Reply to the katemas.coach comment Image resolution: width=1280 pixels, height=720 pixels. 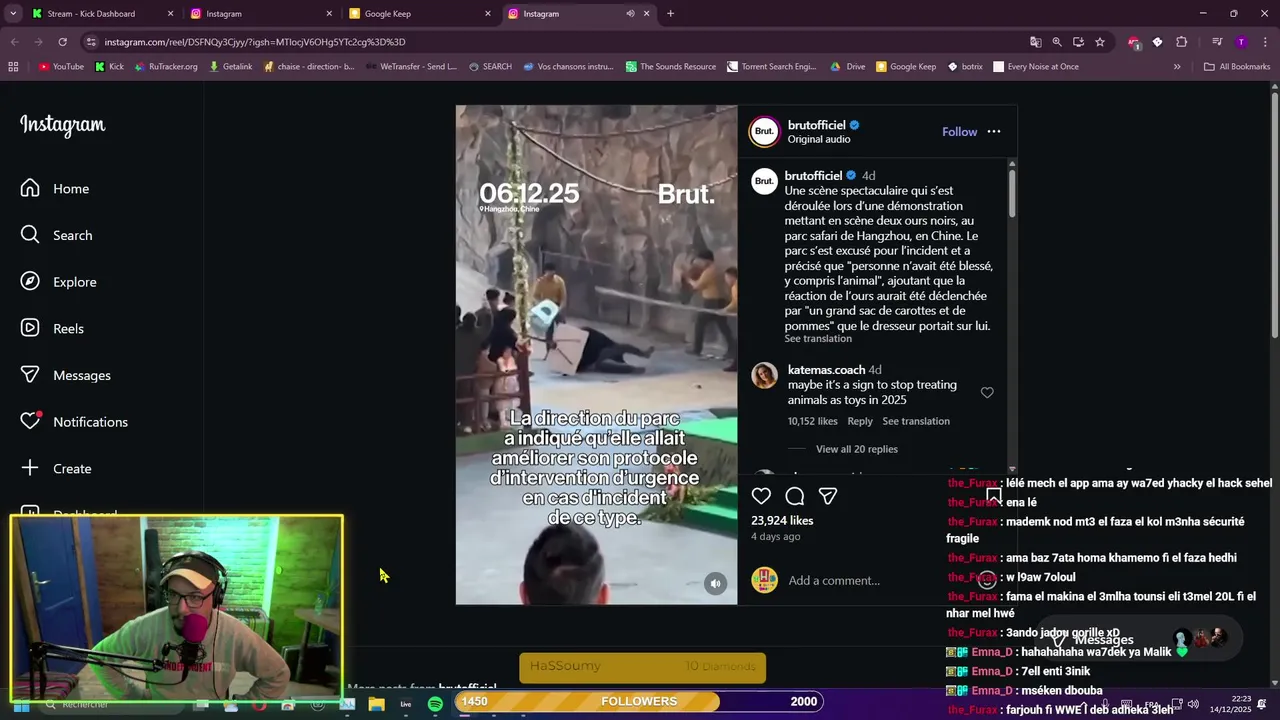860,421
